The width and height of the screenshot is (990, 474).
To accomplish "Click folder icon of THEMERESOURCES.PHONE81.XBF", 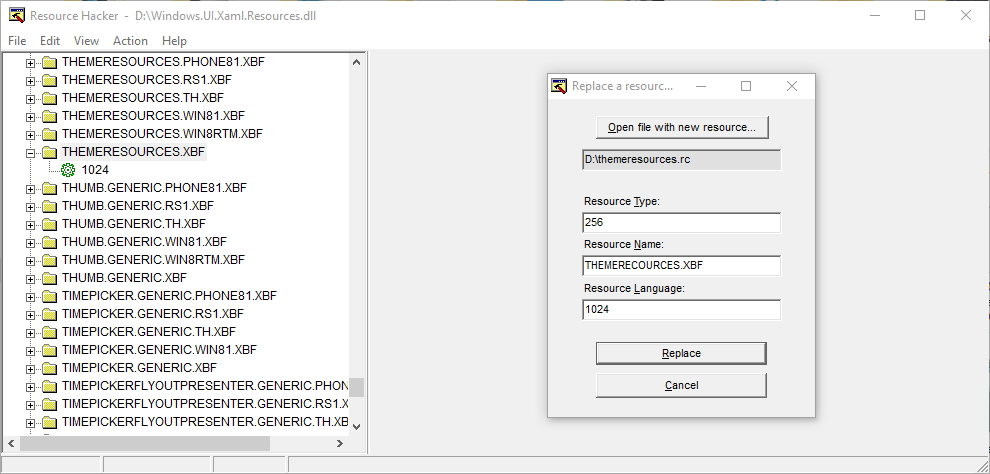I will pyautogui.click(x=49, y=62).
